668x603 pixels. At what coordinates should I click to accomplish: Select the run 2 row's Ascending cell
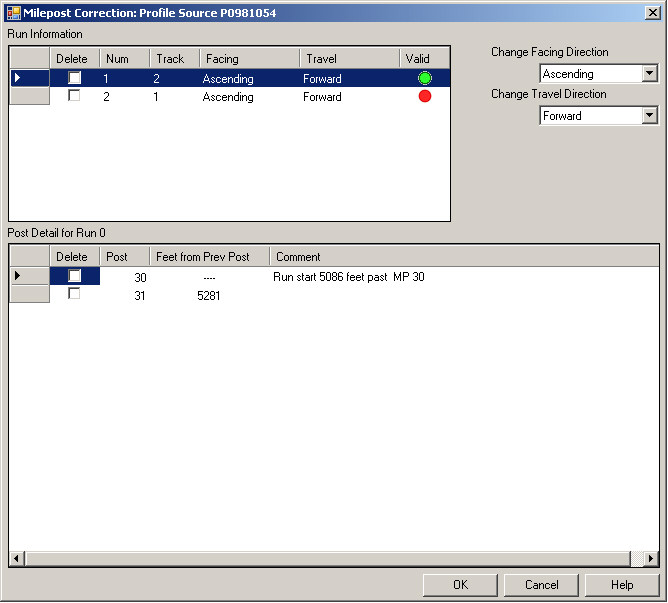tap(228, 97)
